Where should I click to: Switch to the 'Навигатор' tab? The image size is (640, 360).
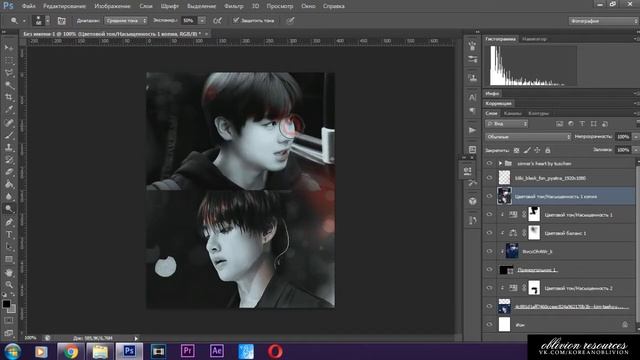coord(534,39)
